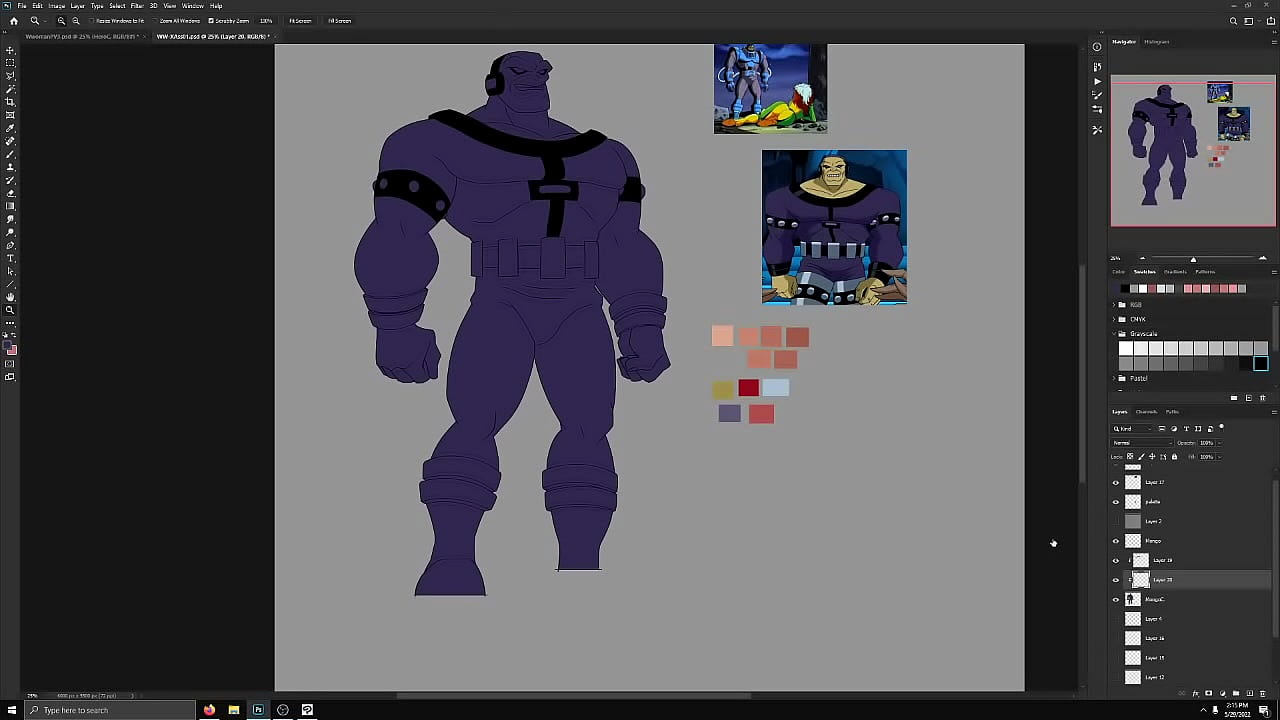Hide the MangoC layer visibility eye

pos(1115,599)
